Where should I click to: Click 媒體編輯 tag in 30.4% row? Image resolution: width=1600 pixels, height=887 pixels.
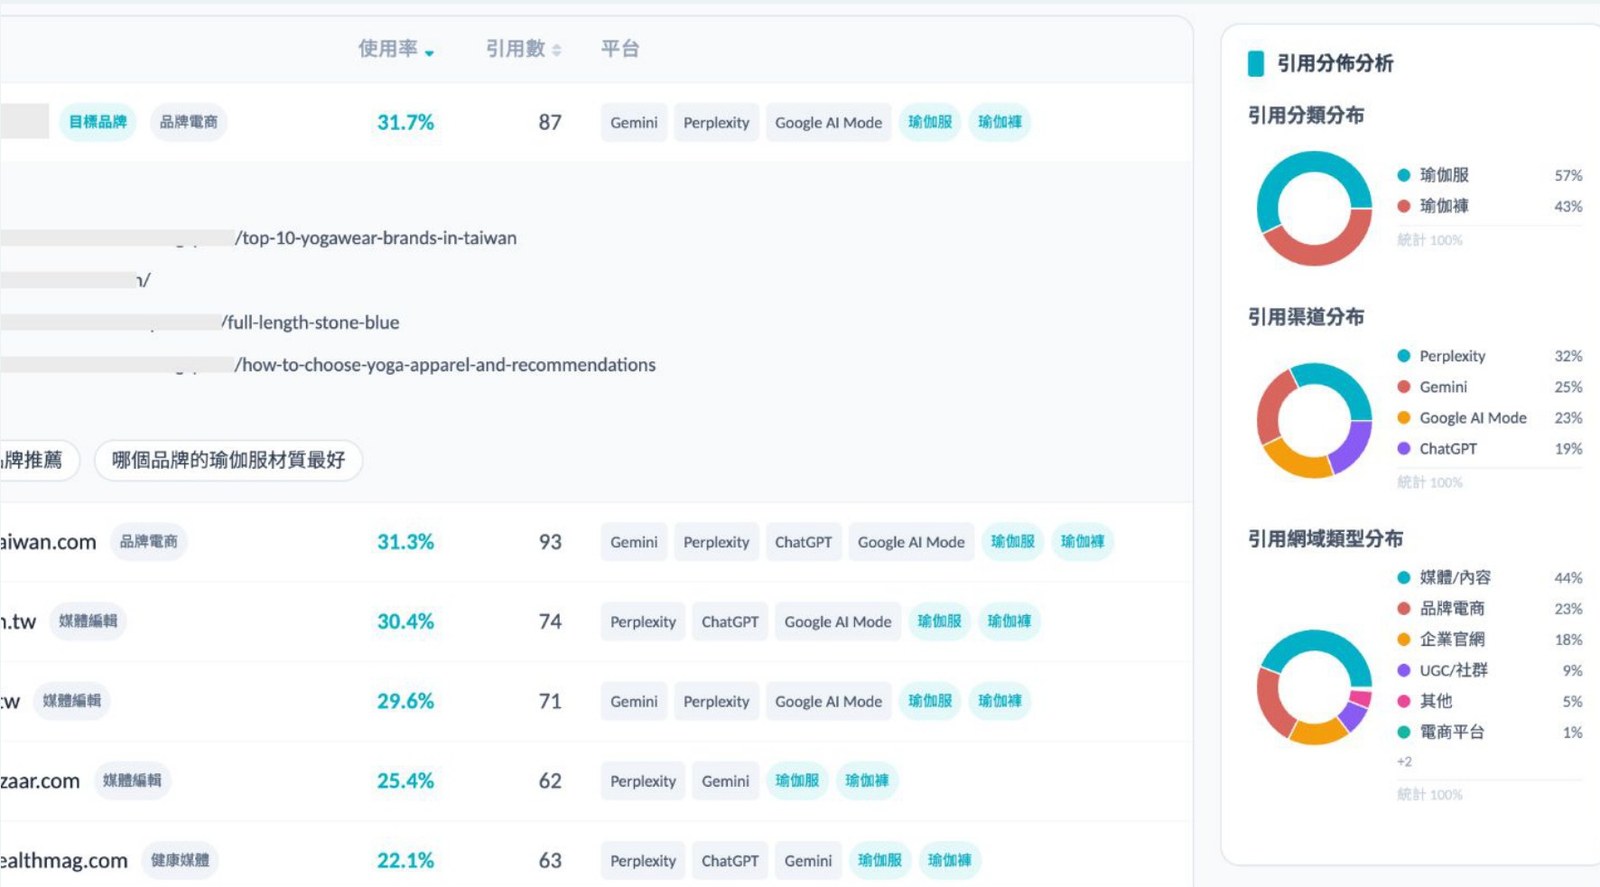88,621
